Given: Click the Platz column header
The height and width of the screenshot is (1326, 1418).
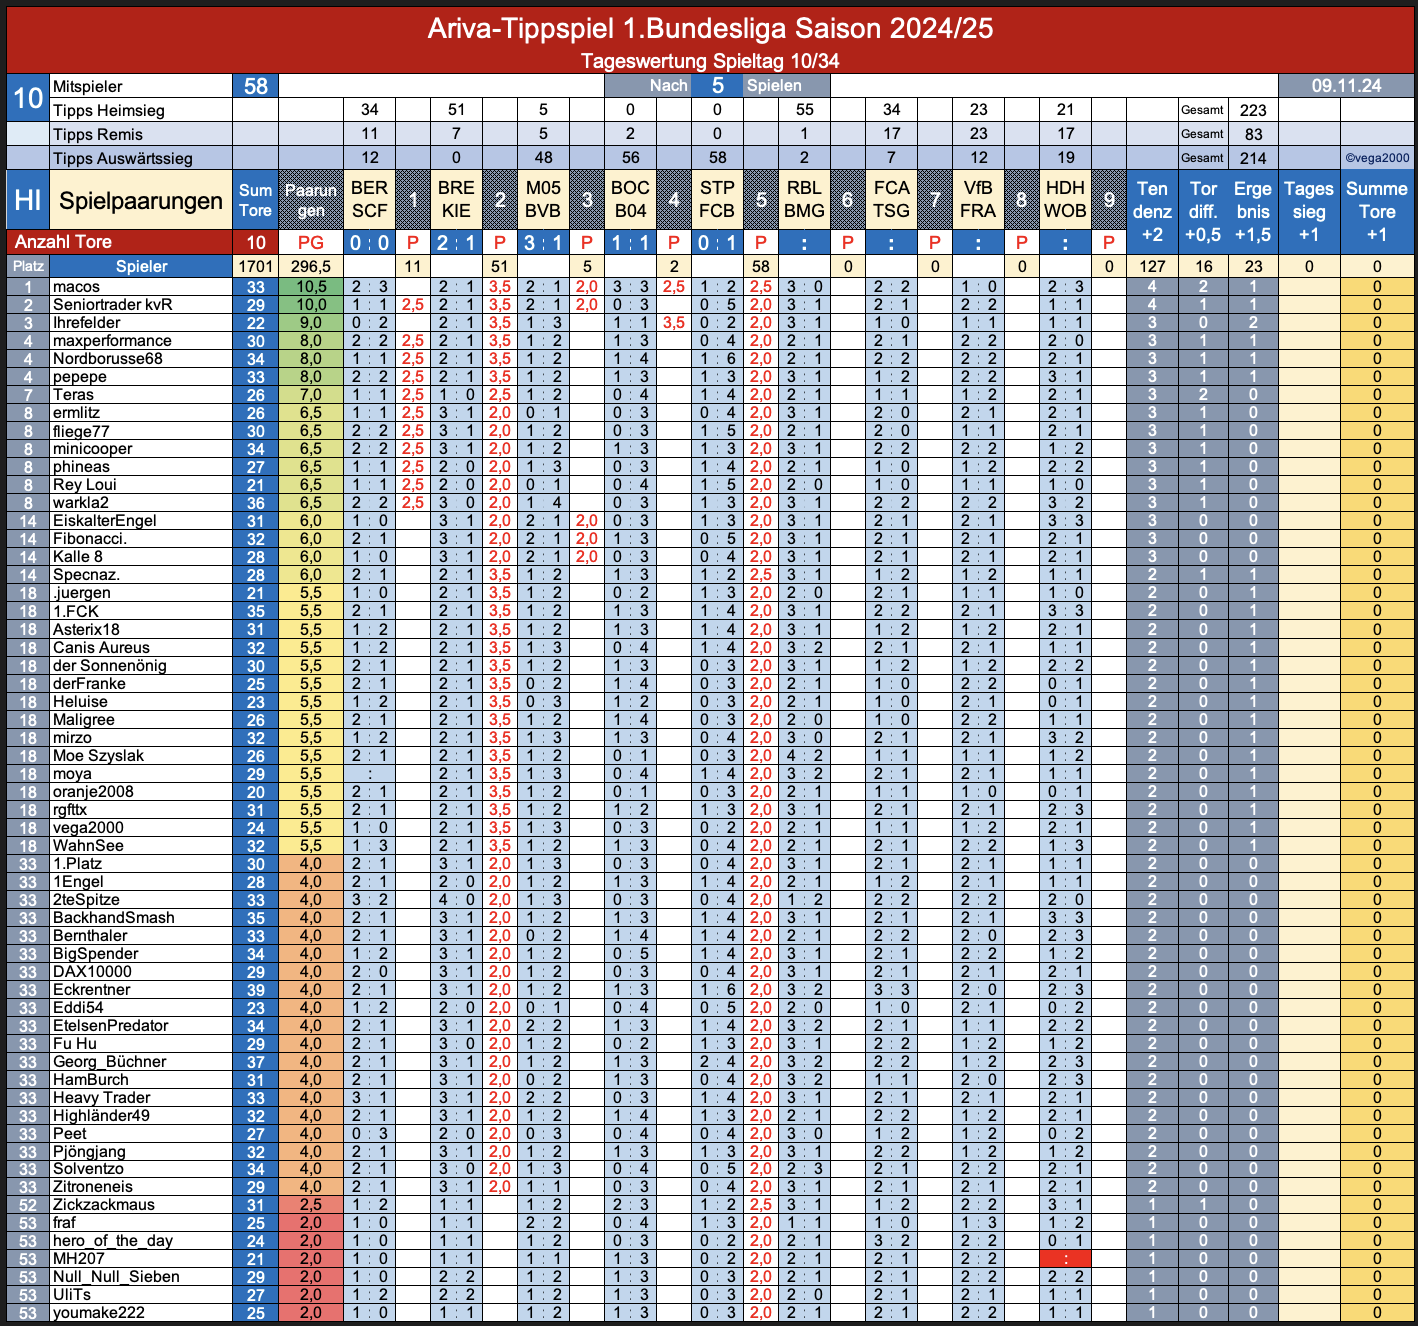Looking at the screenshot, I should [28, 266].
